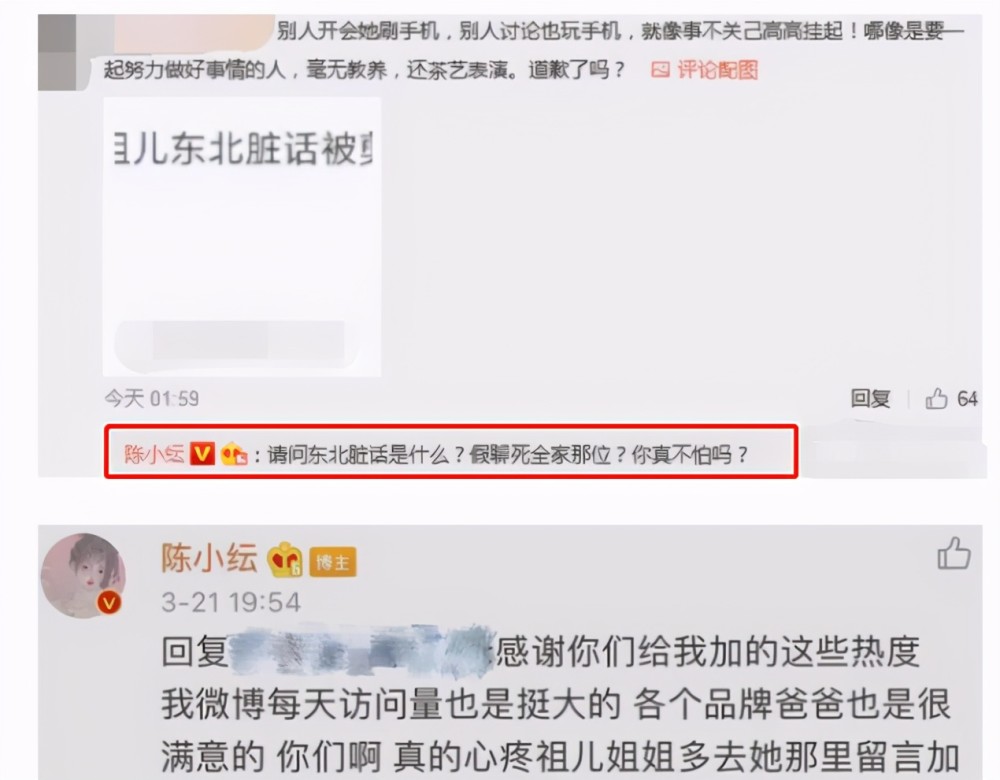This screenshot has height=780, width=1000.
Task: Click the 3-21 19:54 timestamp
Action: tap(231, 603)
